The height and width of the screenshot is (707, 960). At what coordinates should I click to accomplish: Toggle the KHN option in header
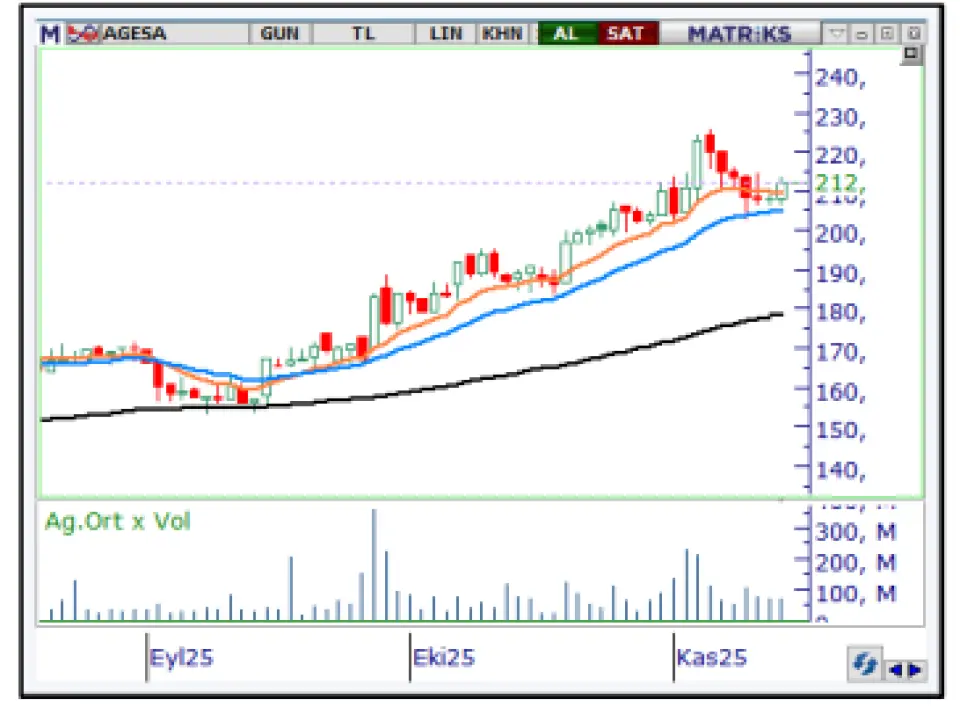502,34
